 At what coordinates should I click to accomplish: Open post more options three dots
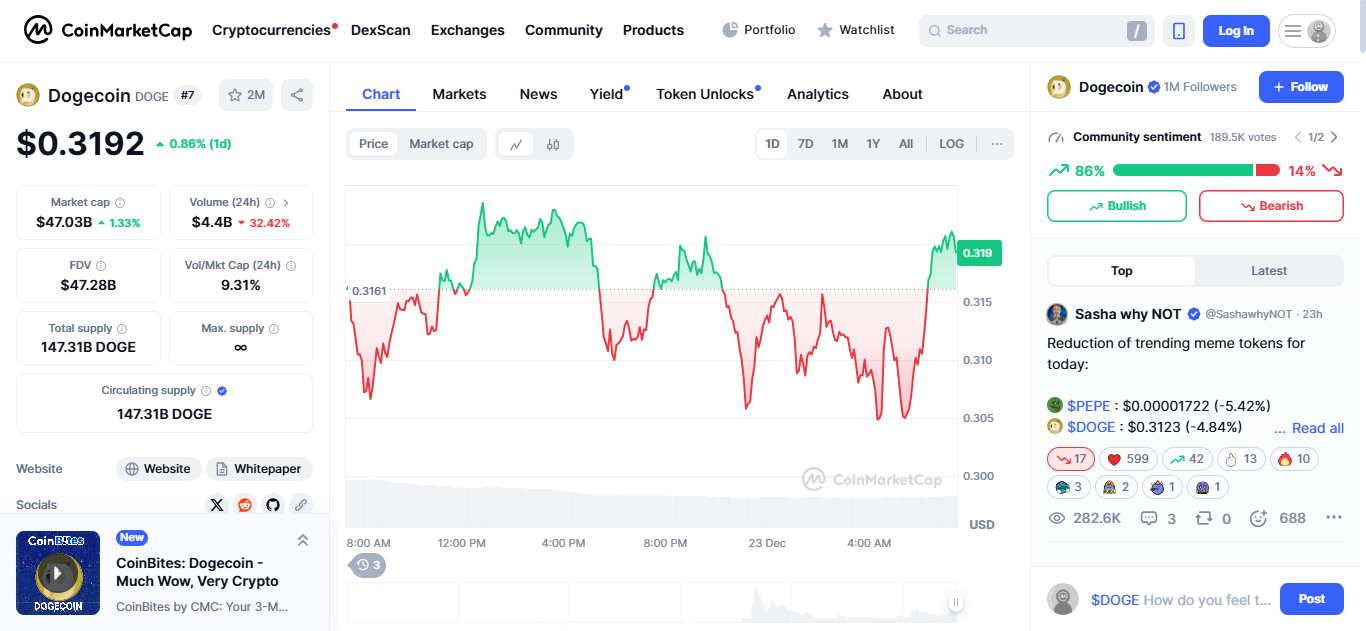click(1333, 518)
